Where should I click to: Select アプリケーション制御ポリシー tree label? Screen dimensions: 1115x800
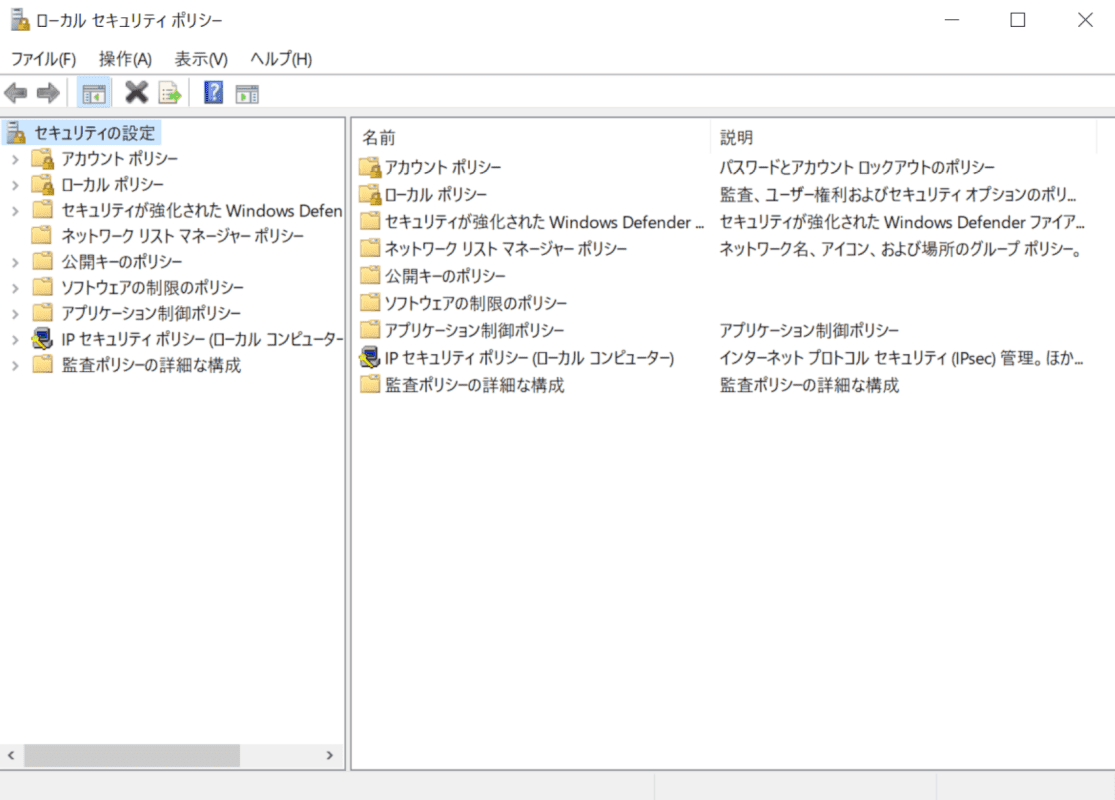coord(151,313)
